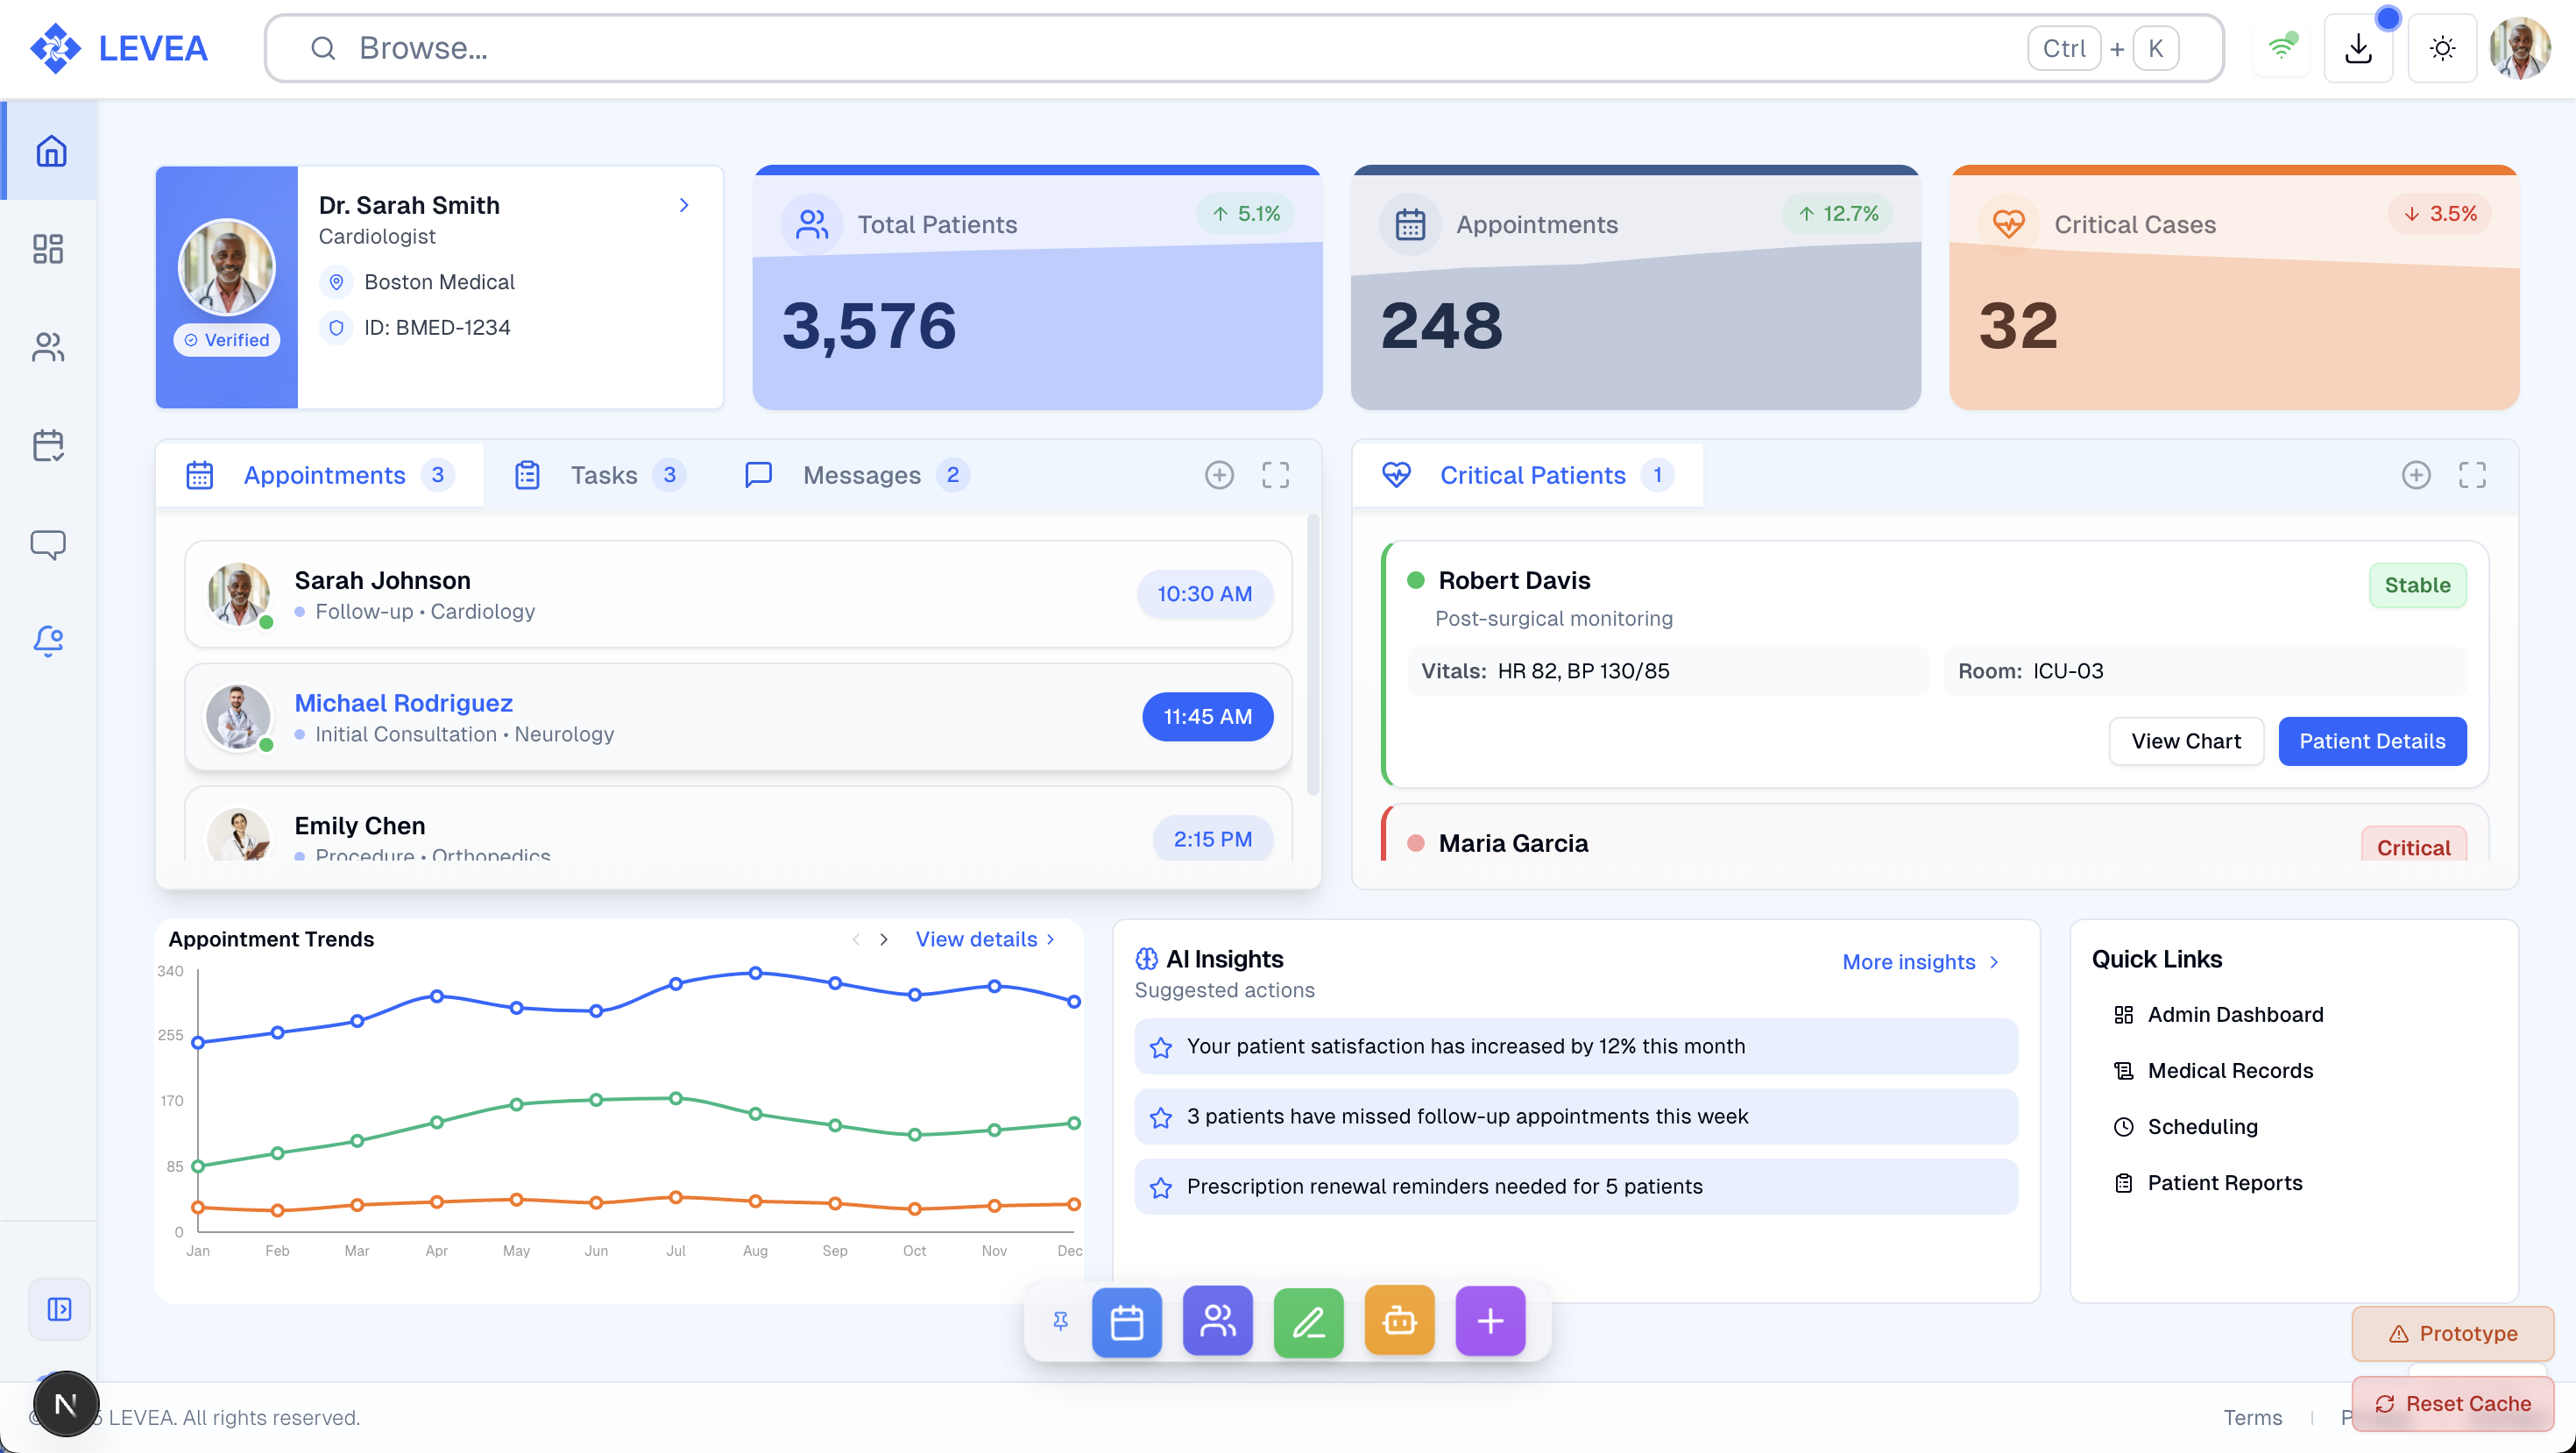Screen dimensions: 2576x1453
Task: Expand the Appointments panel to fullscreen
Action: tap(1276, 475)
